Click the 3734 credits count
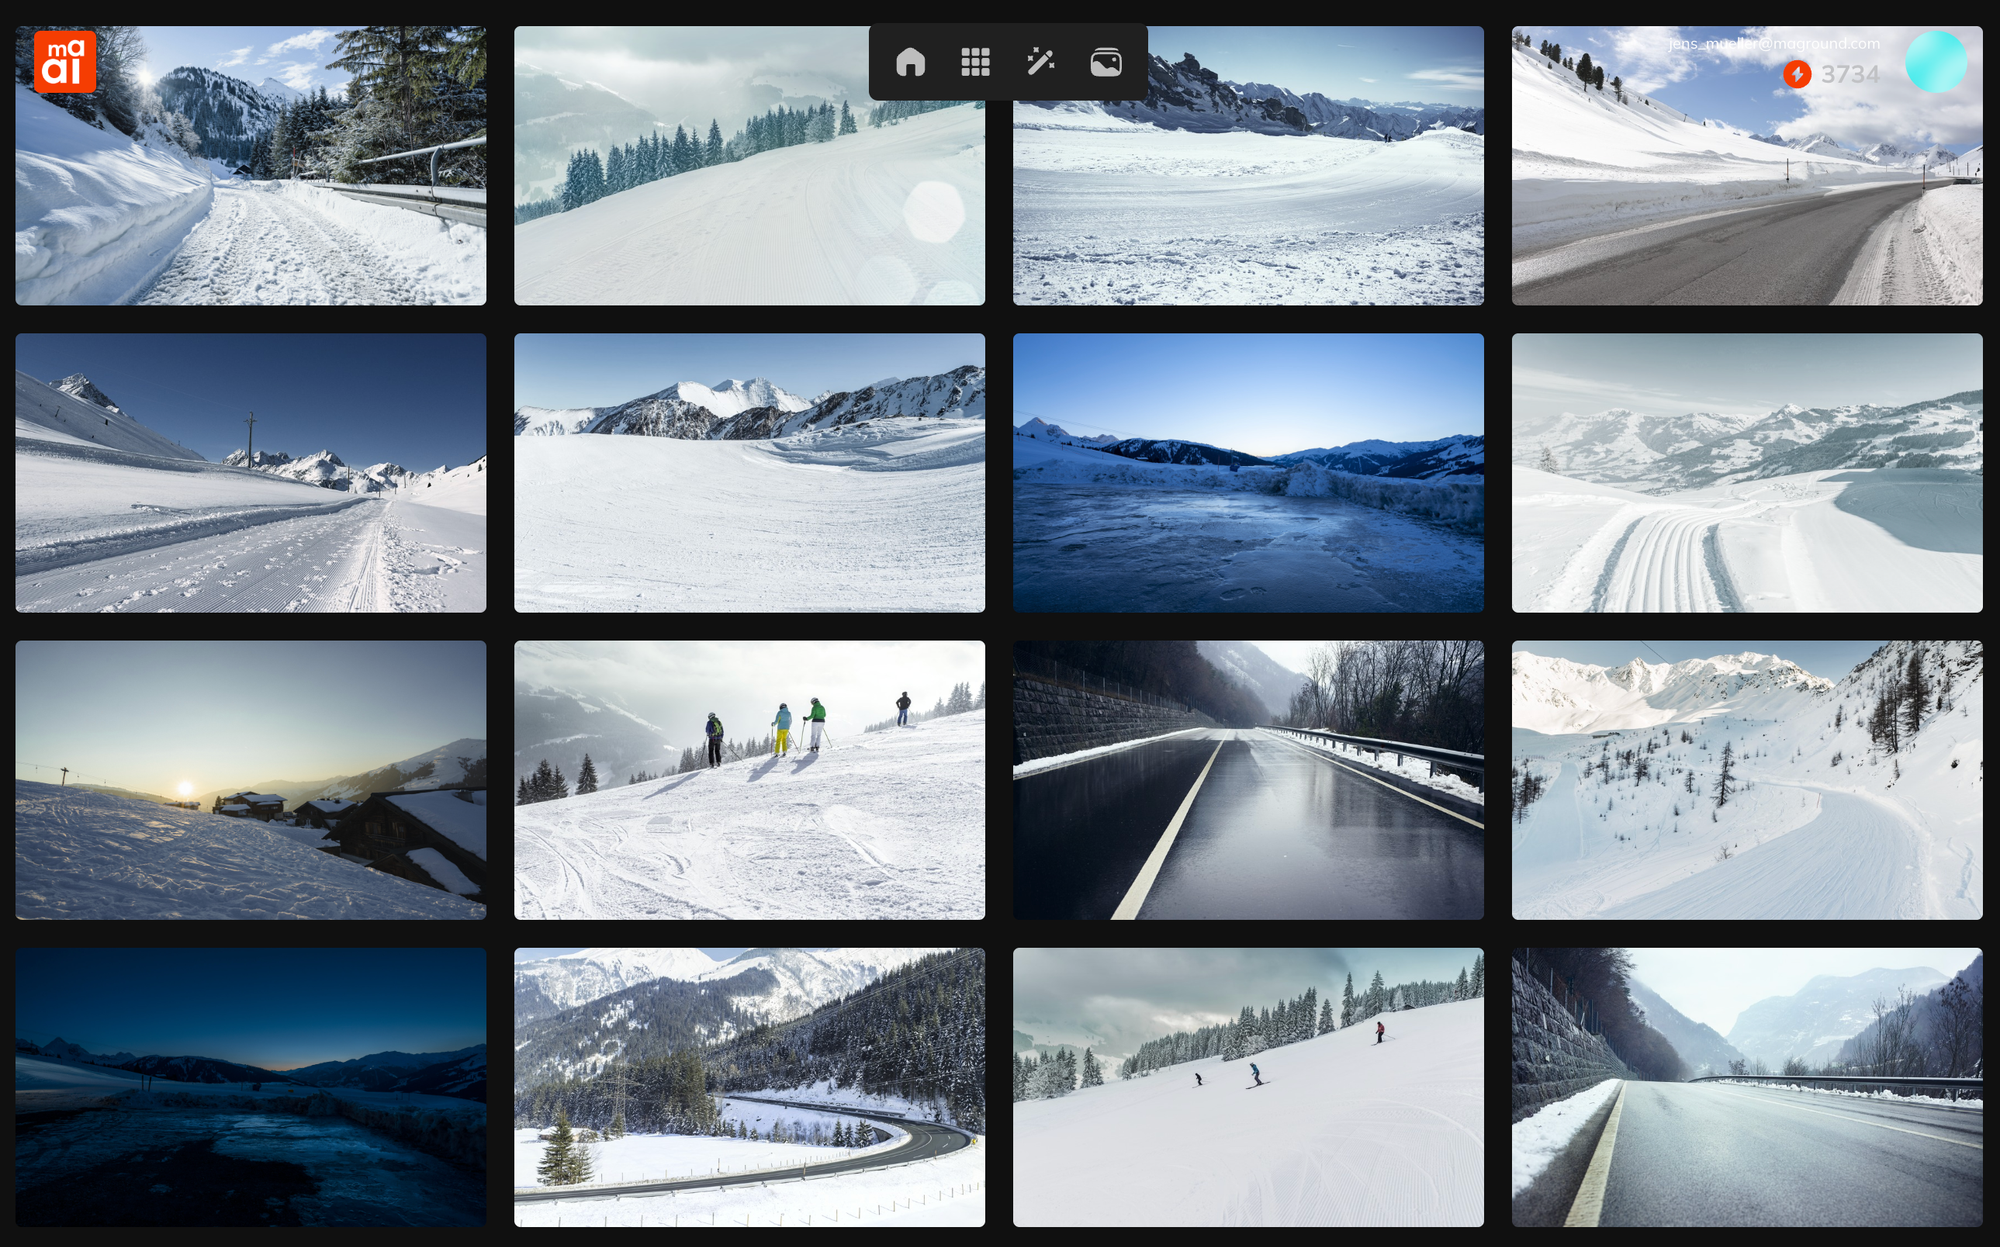2000x1247 pixels. tap(1850, 74)
